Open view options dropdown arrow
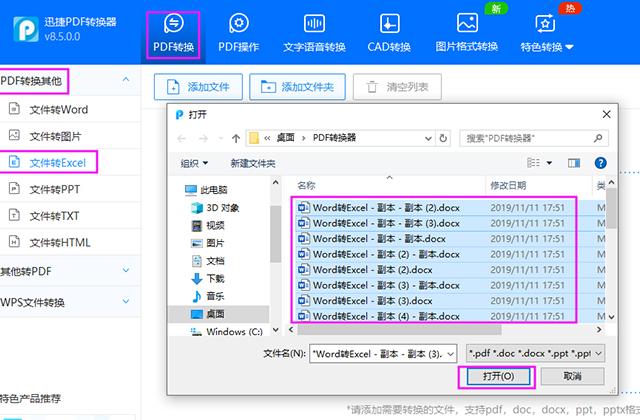Image resolution: width=640 pixels, height=420 pixels. coord(549,163)
